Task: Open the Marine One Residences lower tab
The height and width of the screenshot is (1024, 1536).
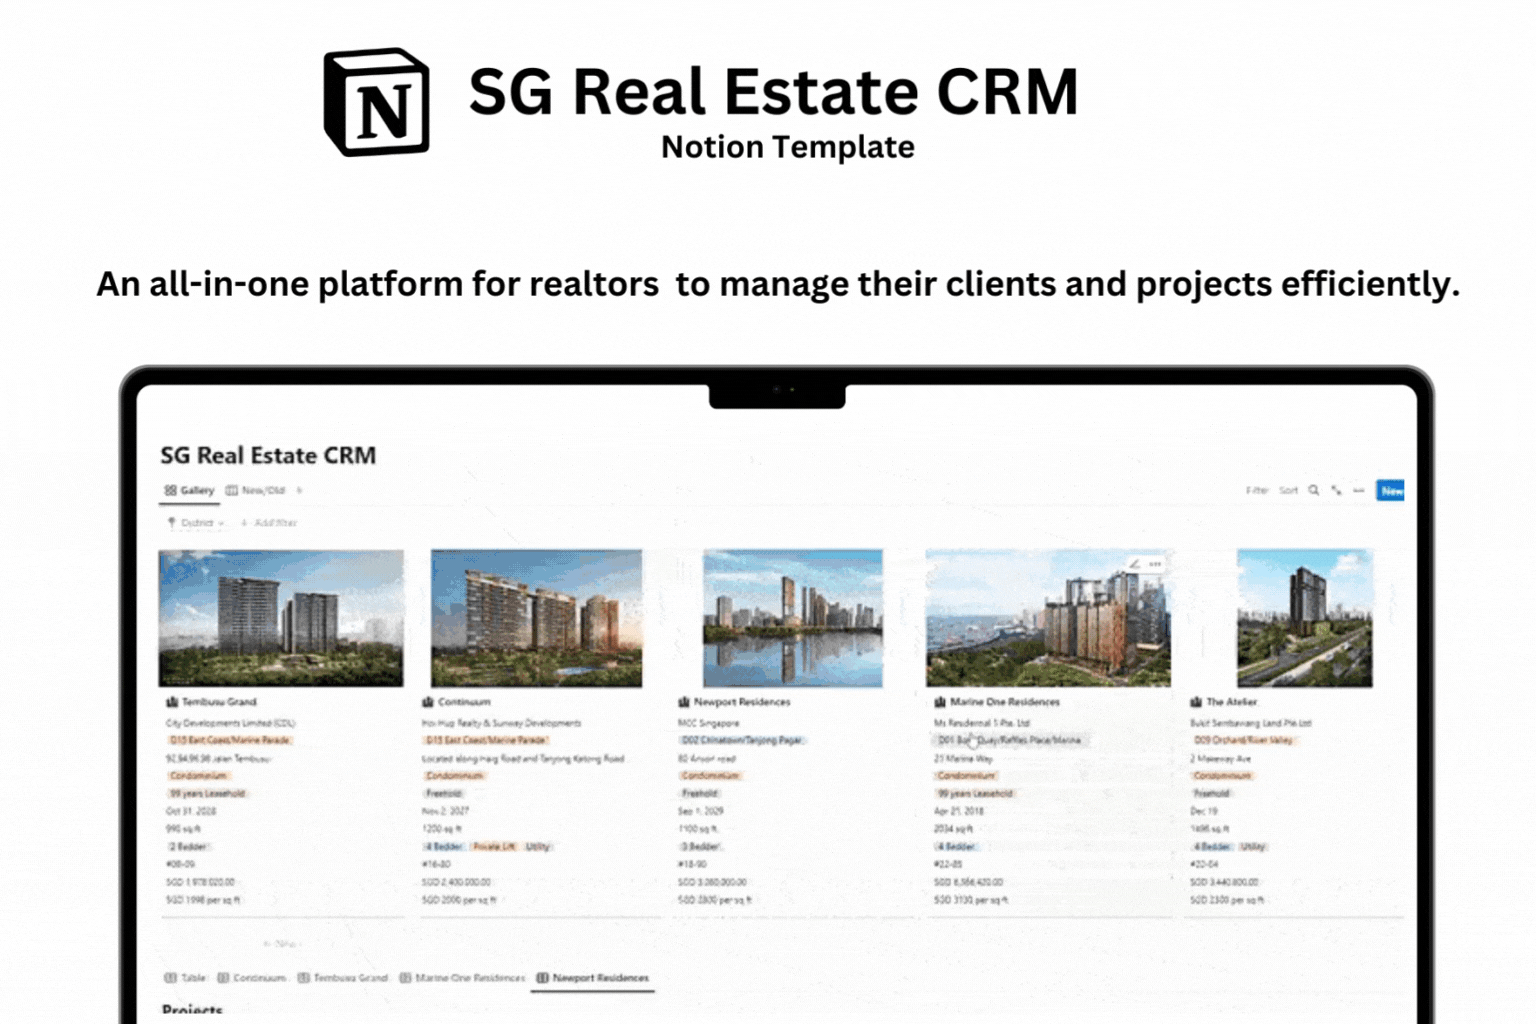Action: point(462,977)
